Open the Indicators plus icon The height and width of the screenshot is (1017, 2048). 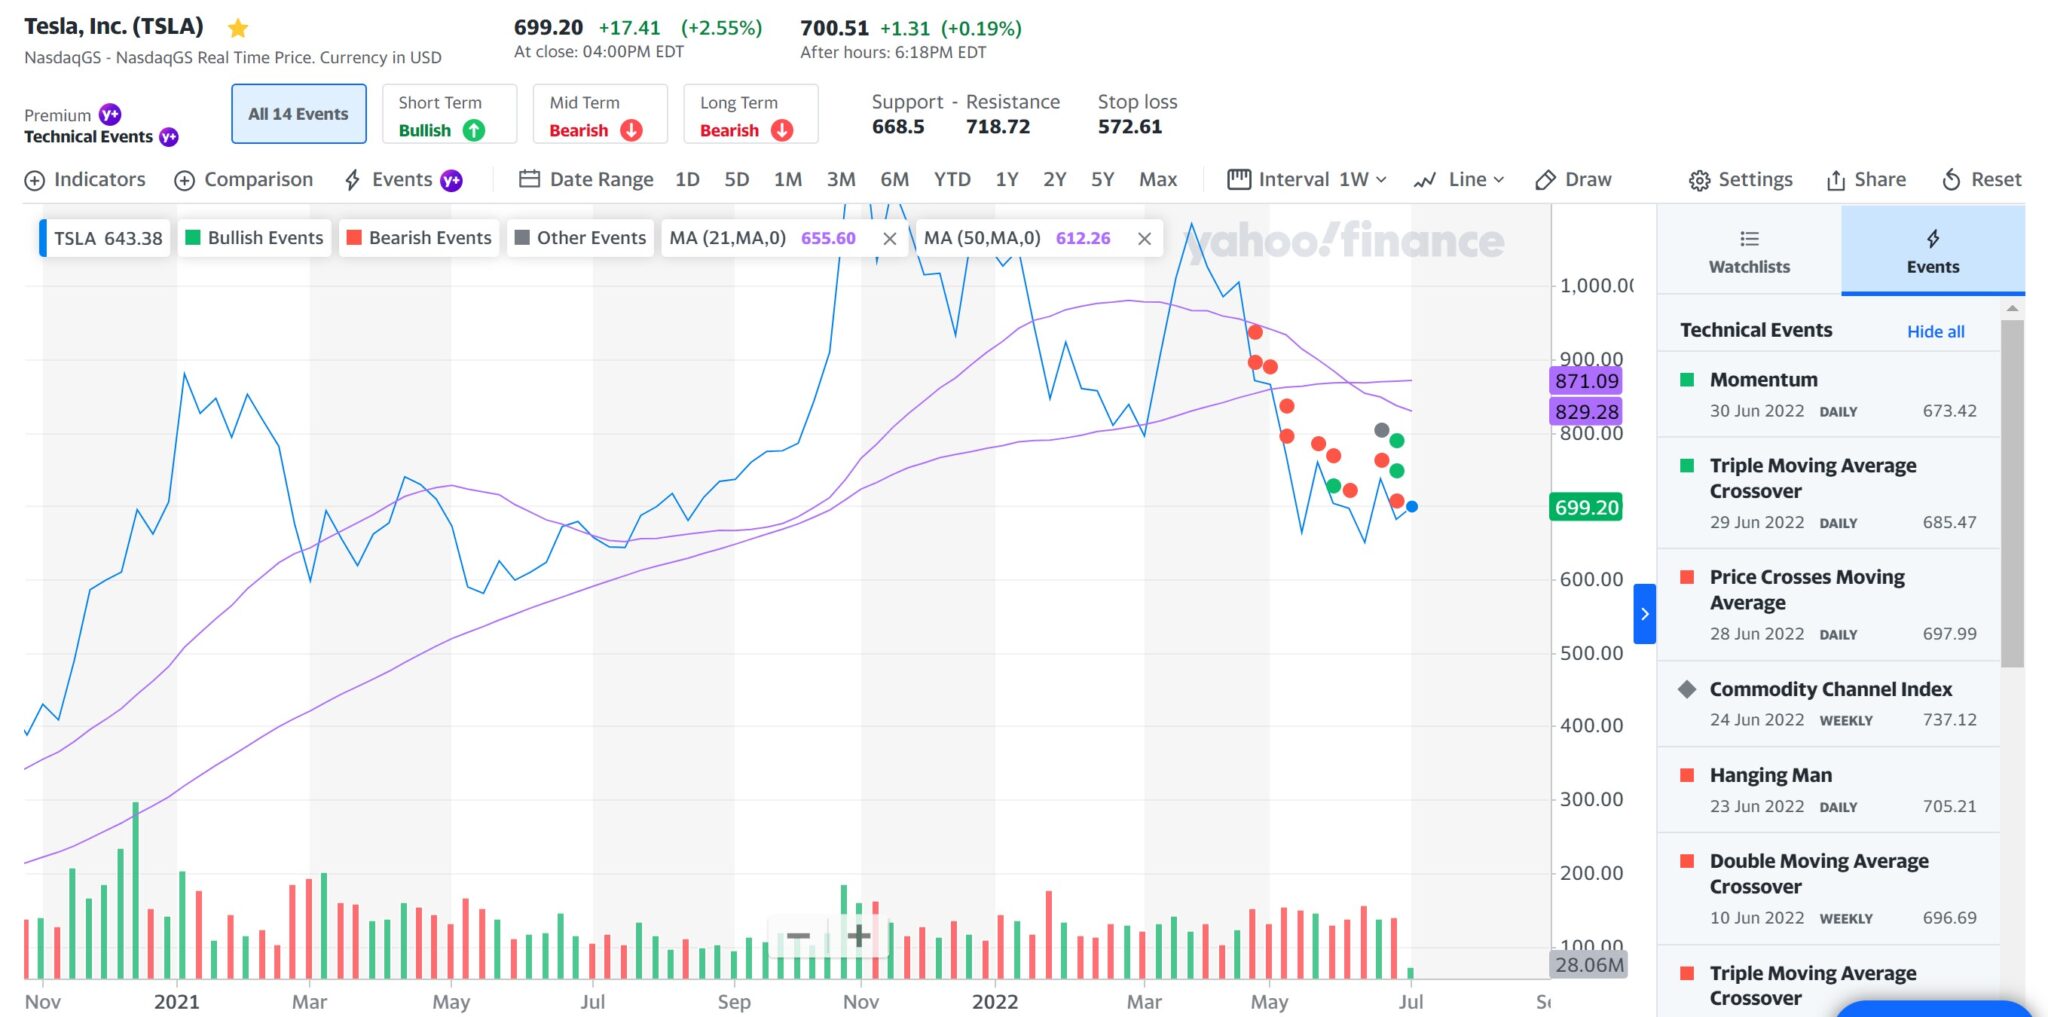click(35, 181)
